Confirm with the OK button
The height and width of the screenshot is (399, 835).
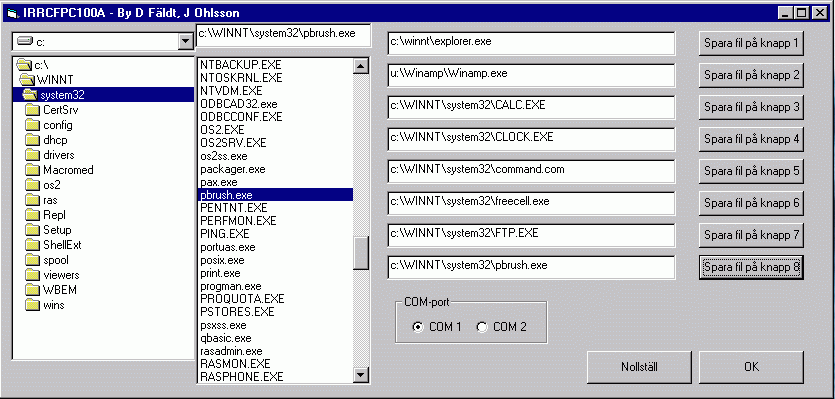(751, 367)
